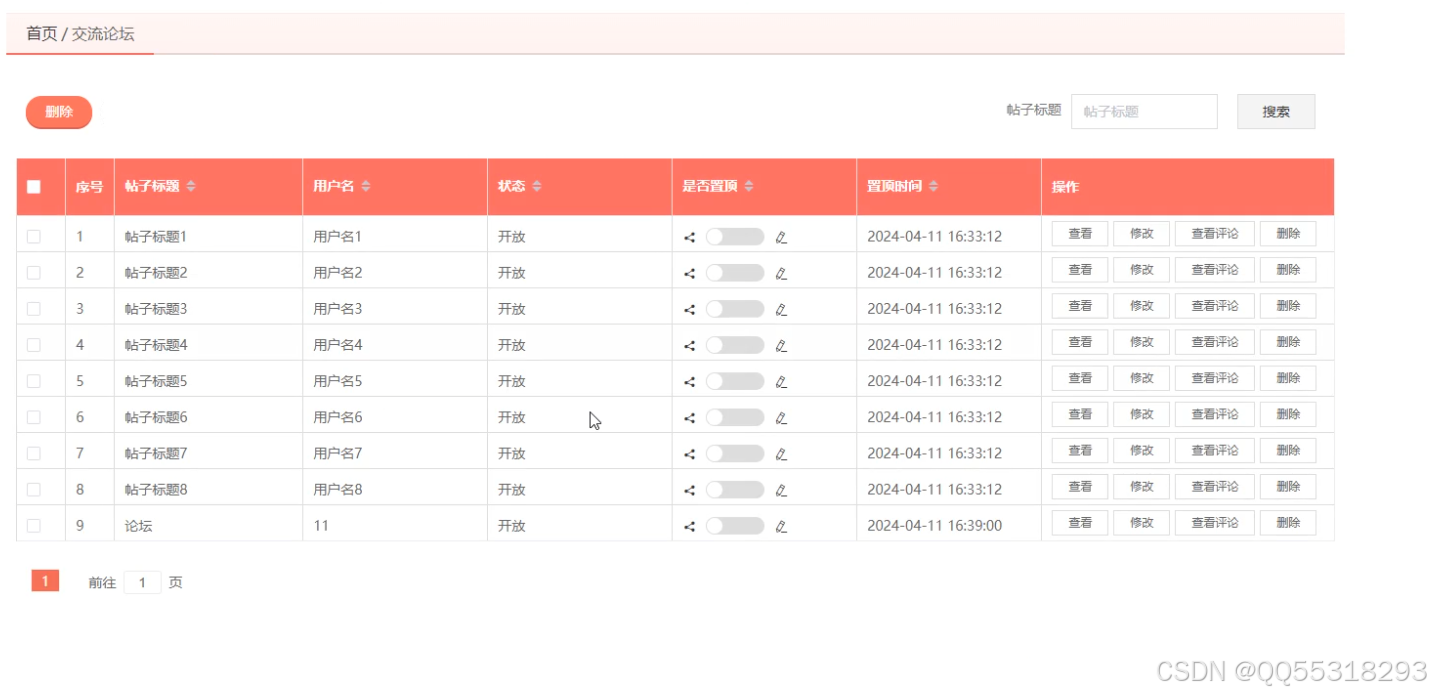Viewport: 1431px width, 697px height.
Task: Check the checkbox for row 2
Action: [34, 272]
